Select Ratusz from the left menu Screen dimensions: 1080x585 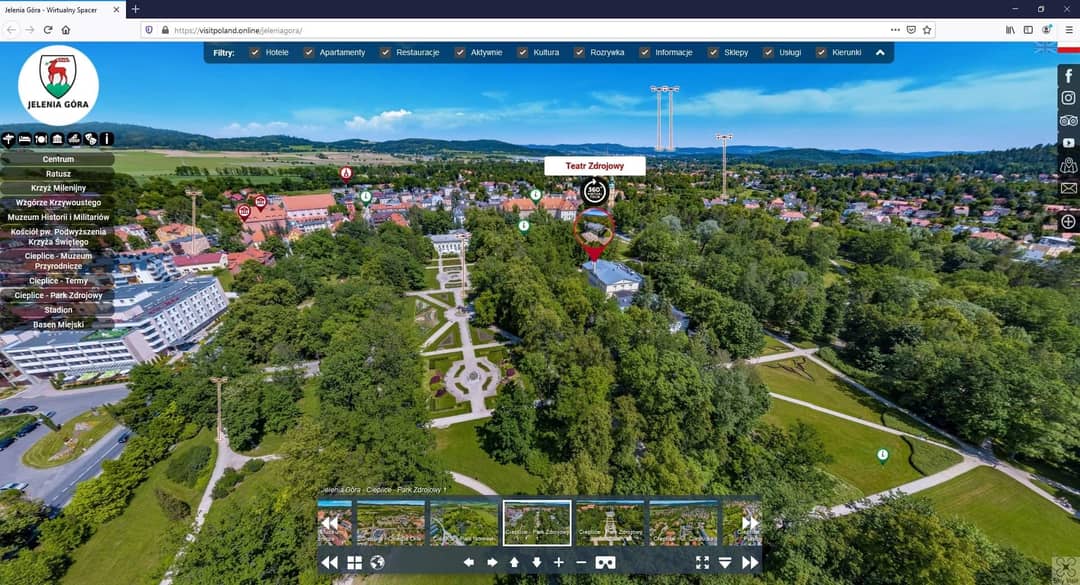coord(58,174)
